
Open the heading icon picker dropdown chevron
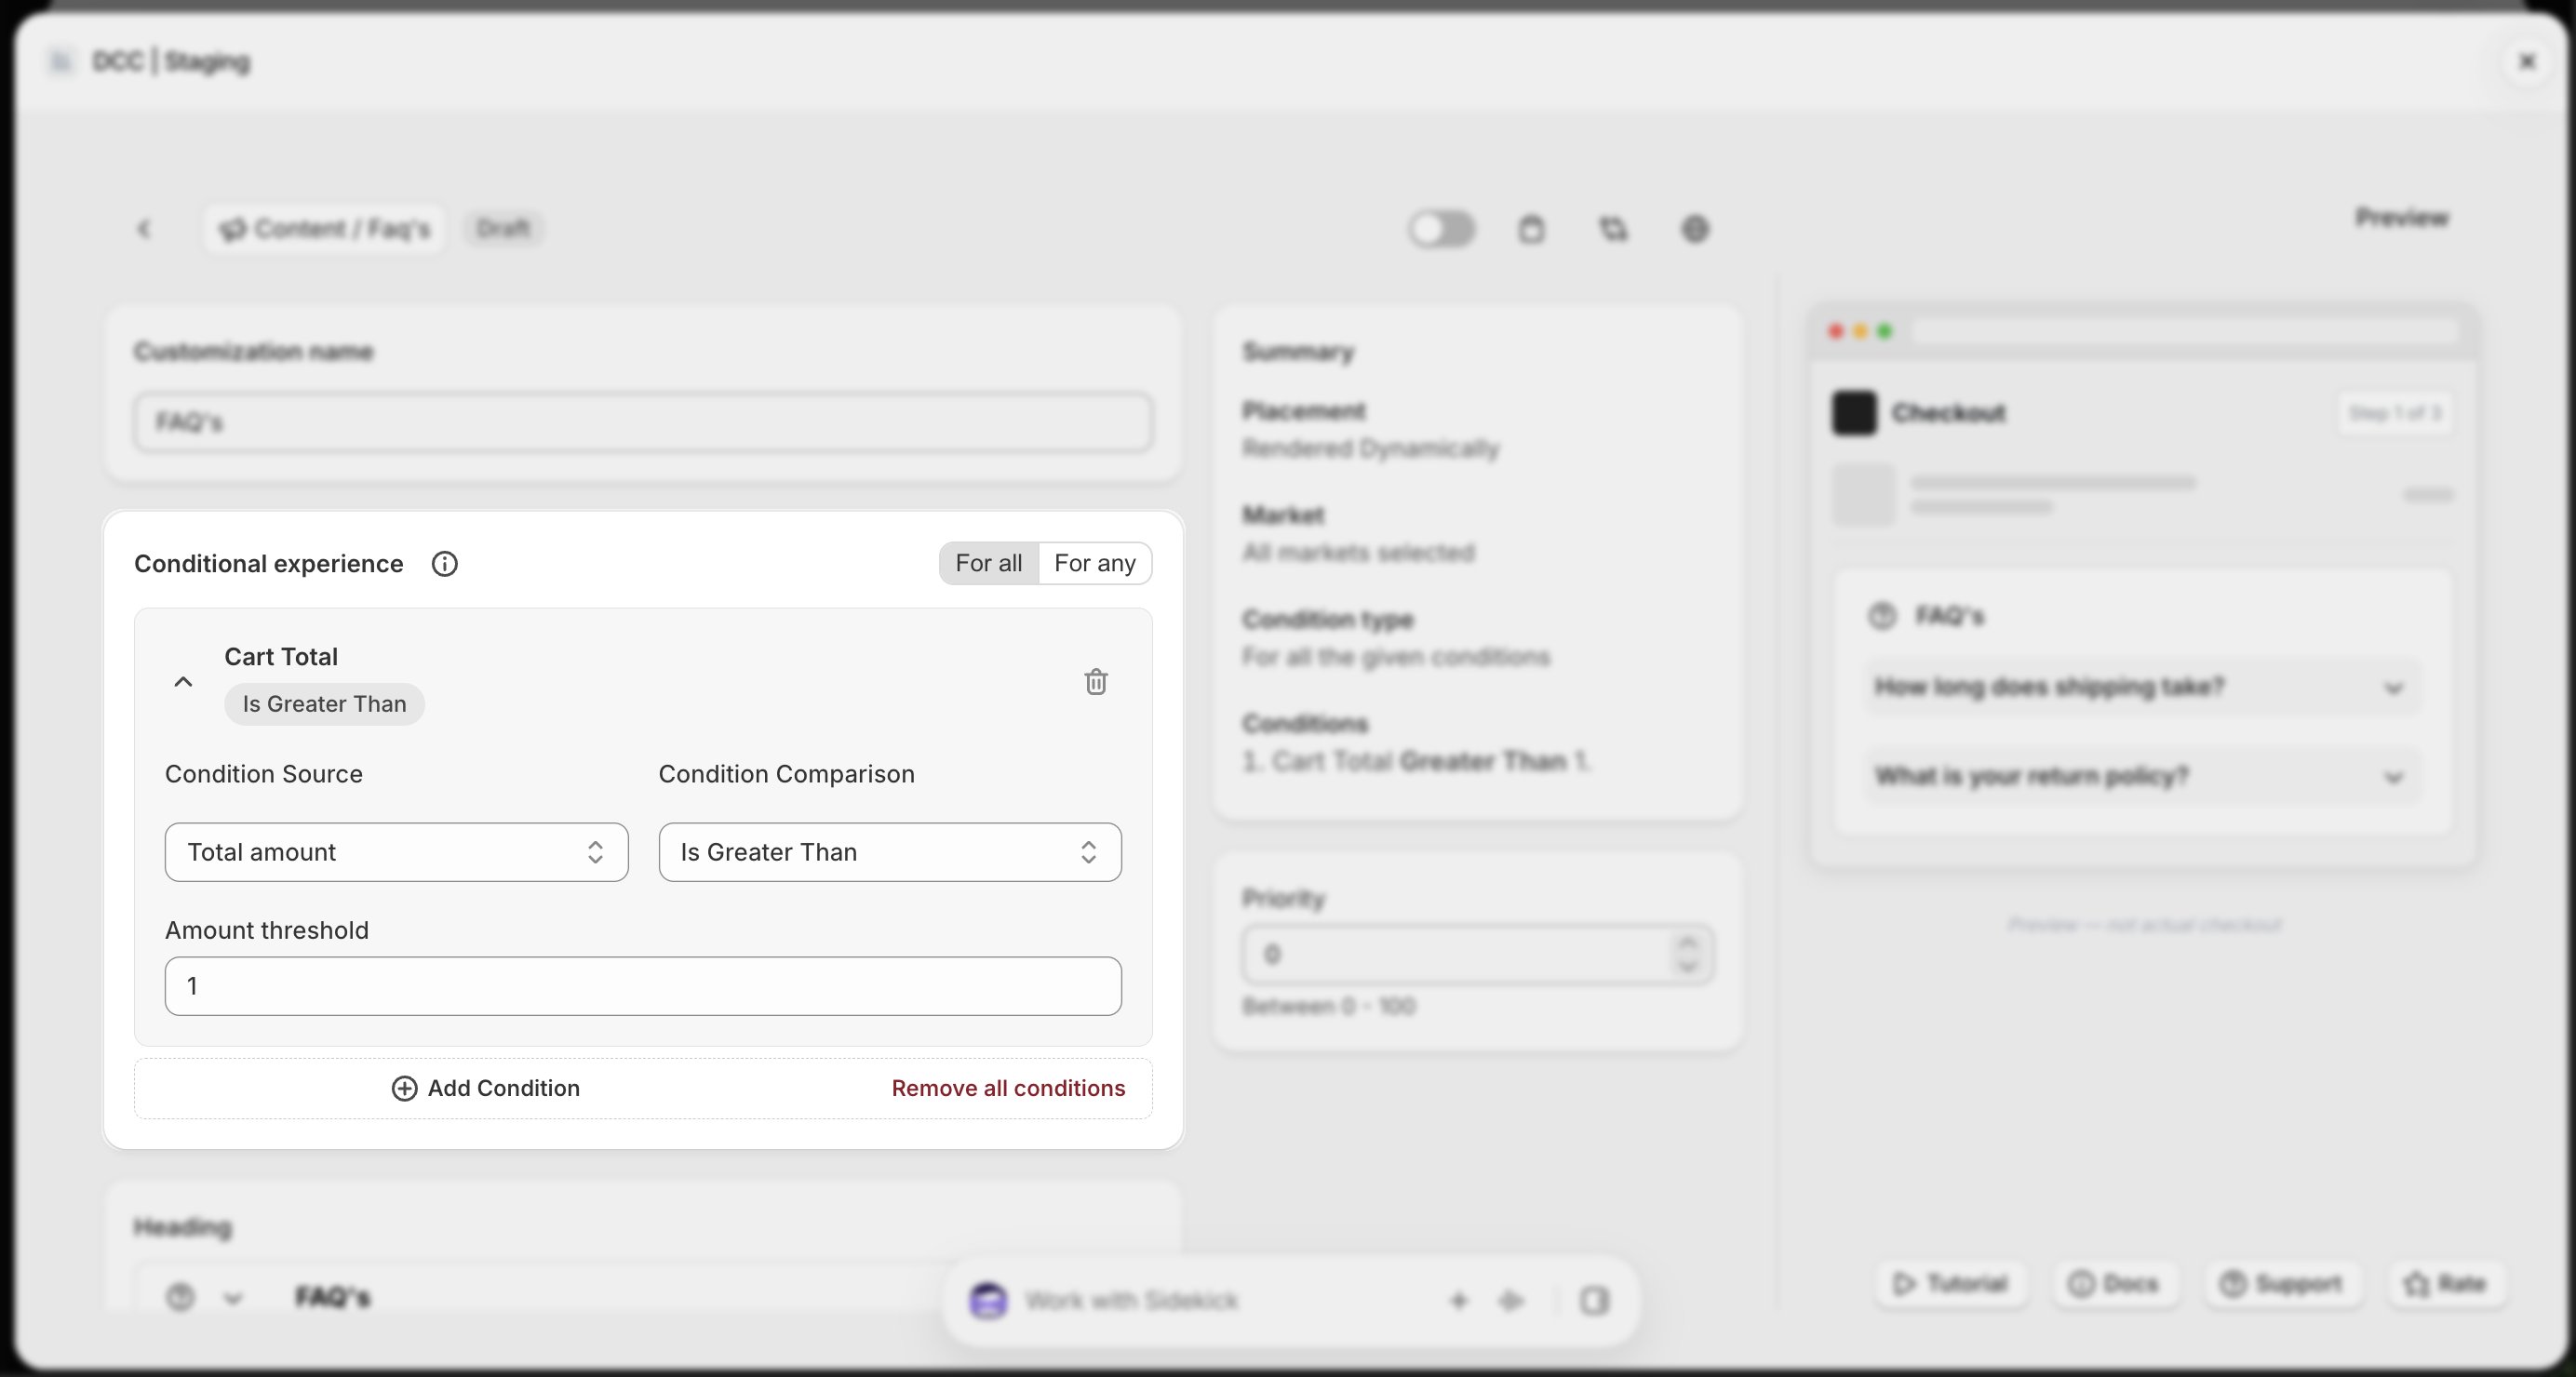coord(233,1298)
